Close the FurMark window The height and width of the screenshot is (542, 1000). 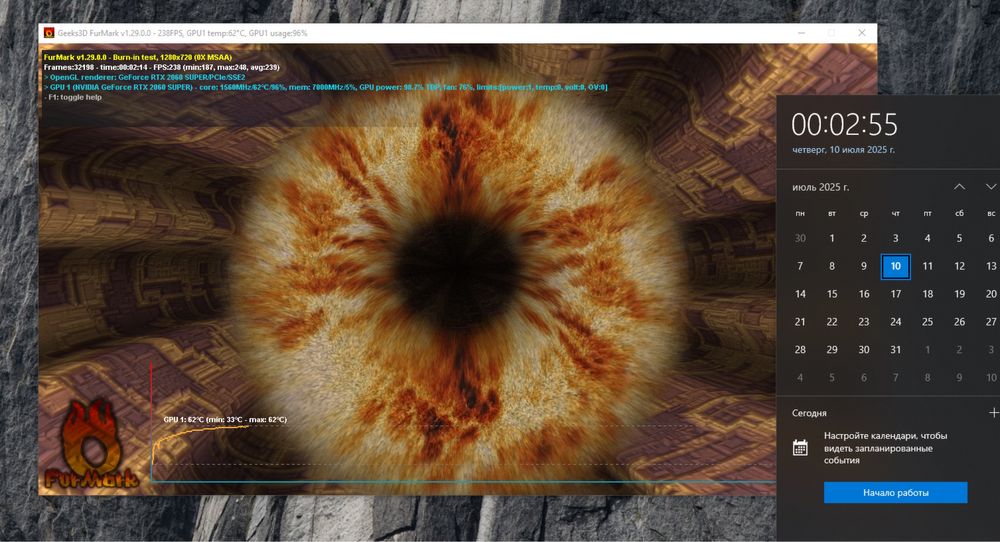[862, 33]
